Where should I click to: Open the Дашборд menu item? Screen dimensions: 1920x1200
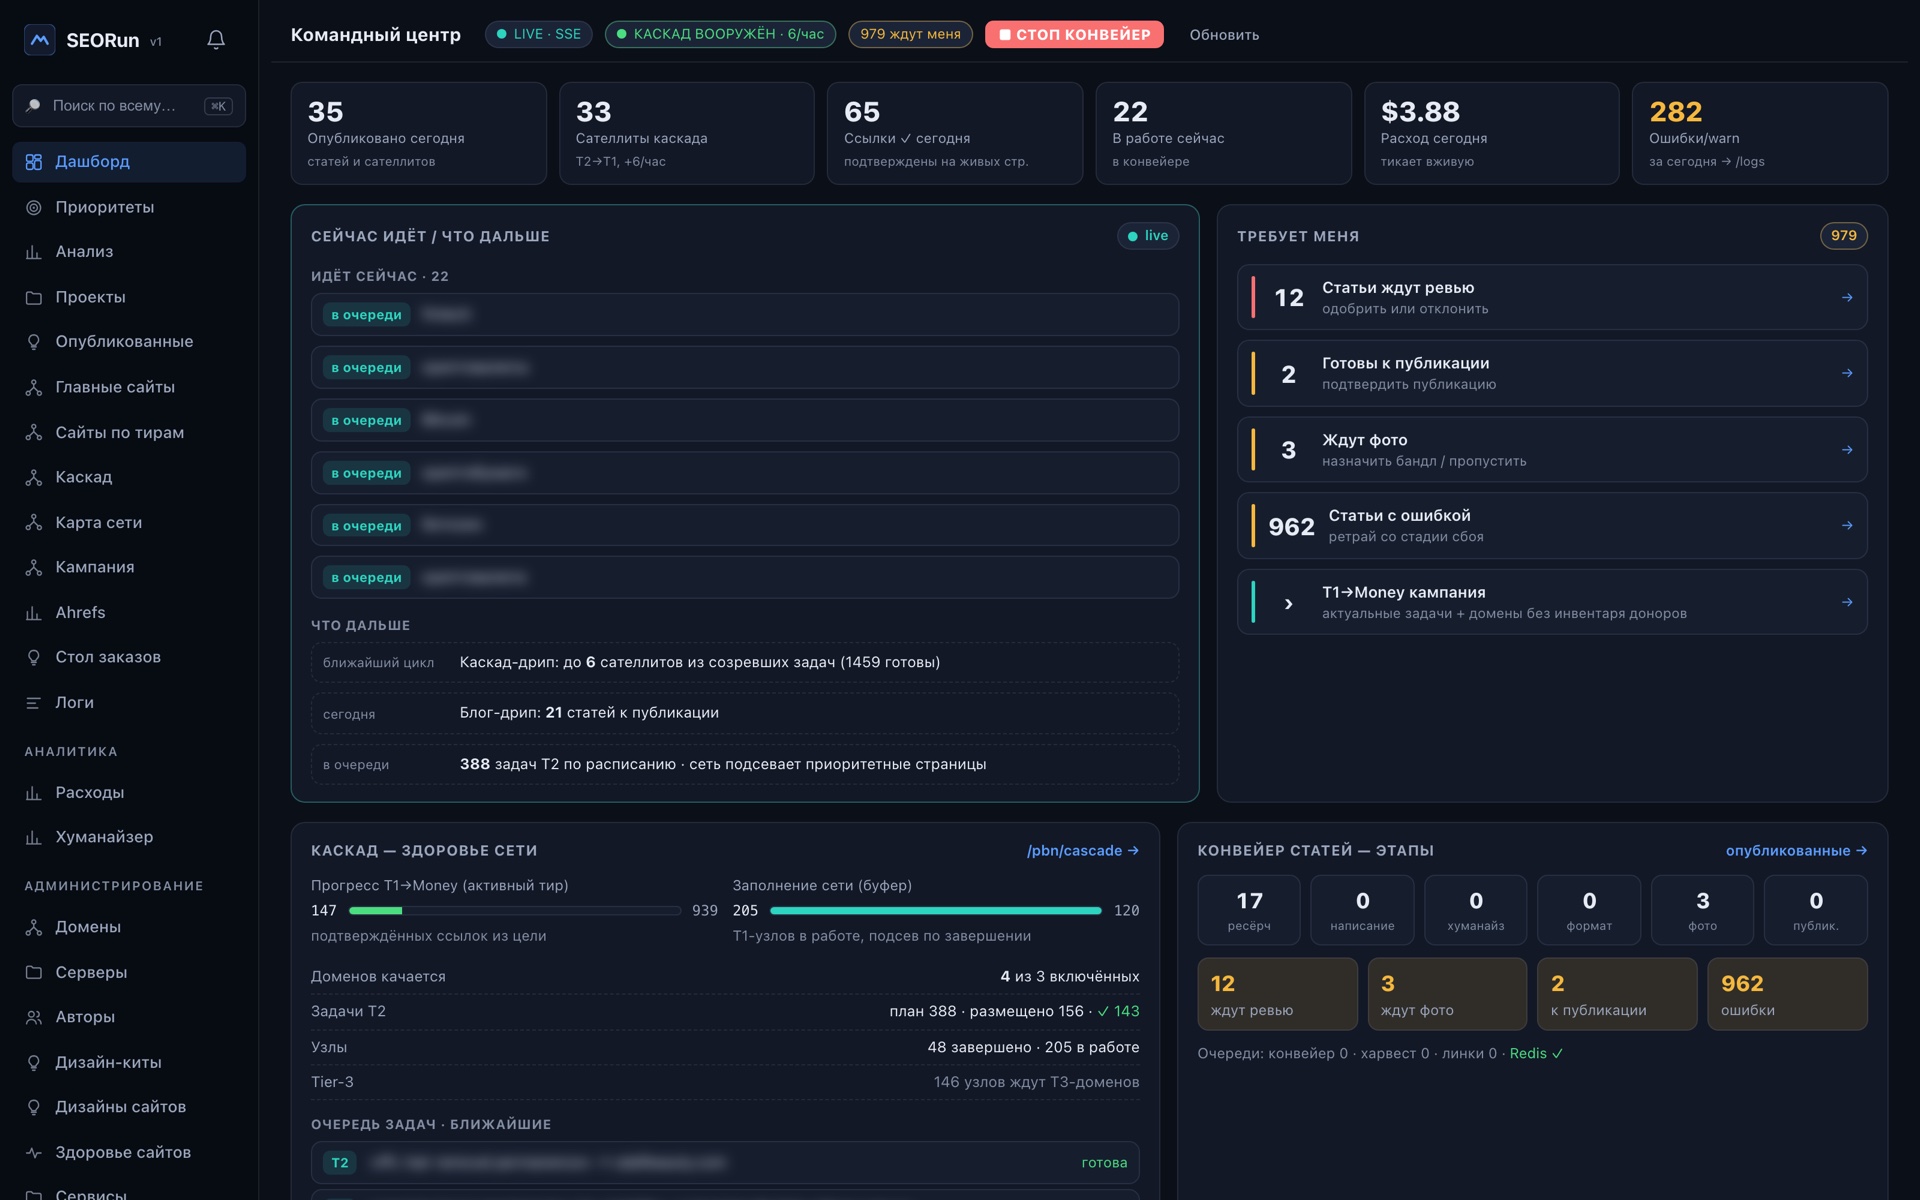tap(129, 162)
